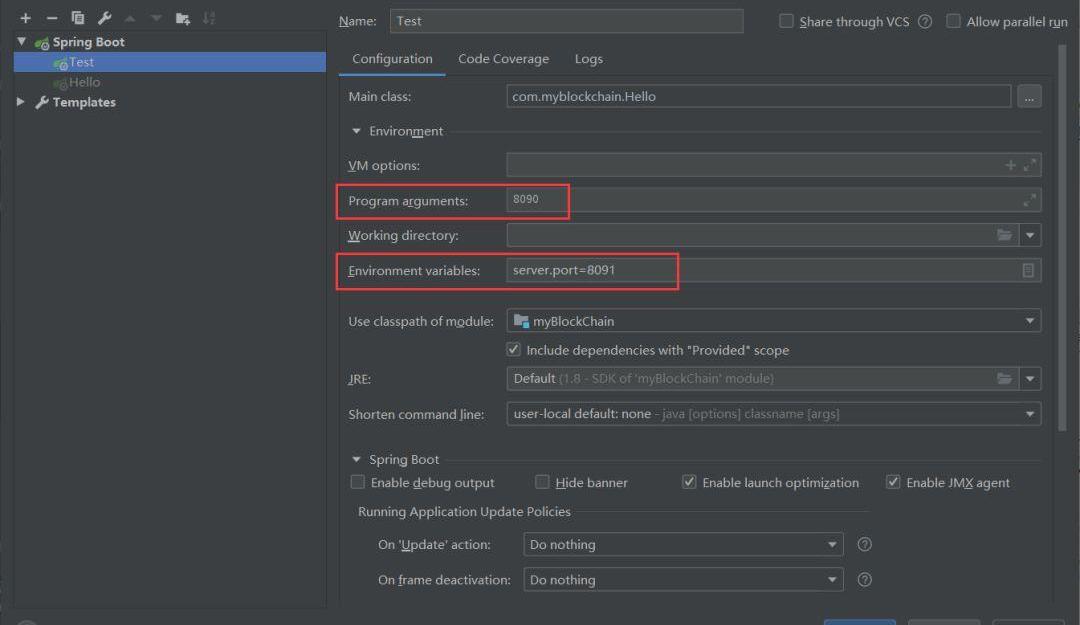Open Use classpath of module dropdown
1080x625 pixels.
(x=774, y=321)
